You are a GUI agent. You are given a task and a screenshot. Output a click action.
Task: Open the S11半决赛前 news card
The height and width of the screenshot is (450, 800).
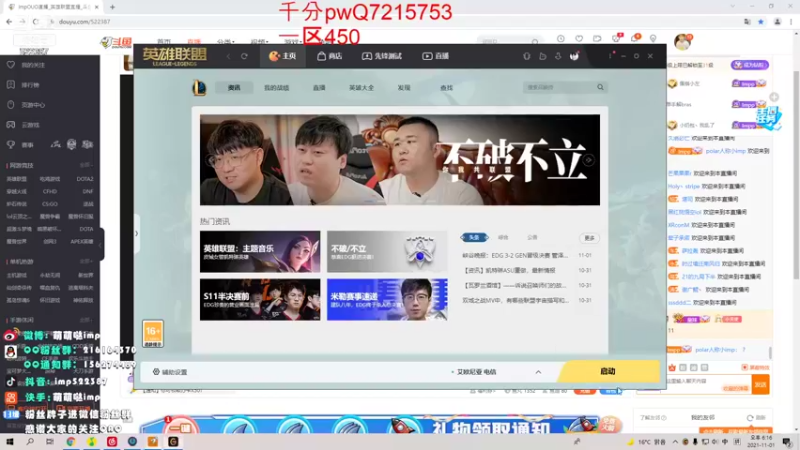coord(260,299)
